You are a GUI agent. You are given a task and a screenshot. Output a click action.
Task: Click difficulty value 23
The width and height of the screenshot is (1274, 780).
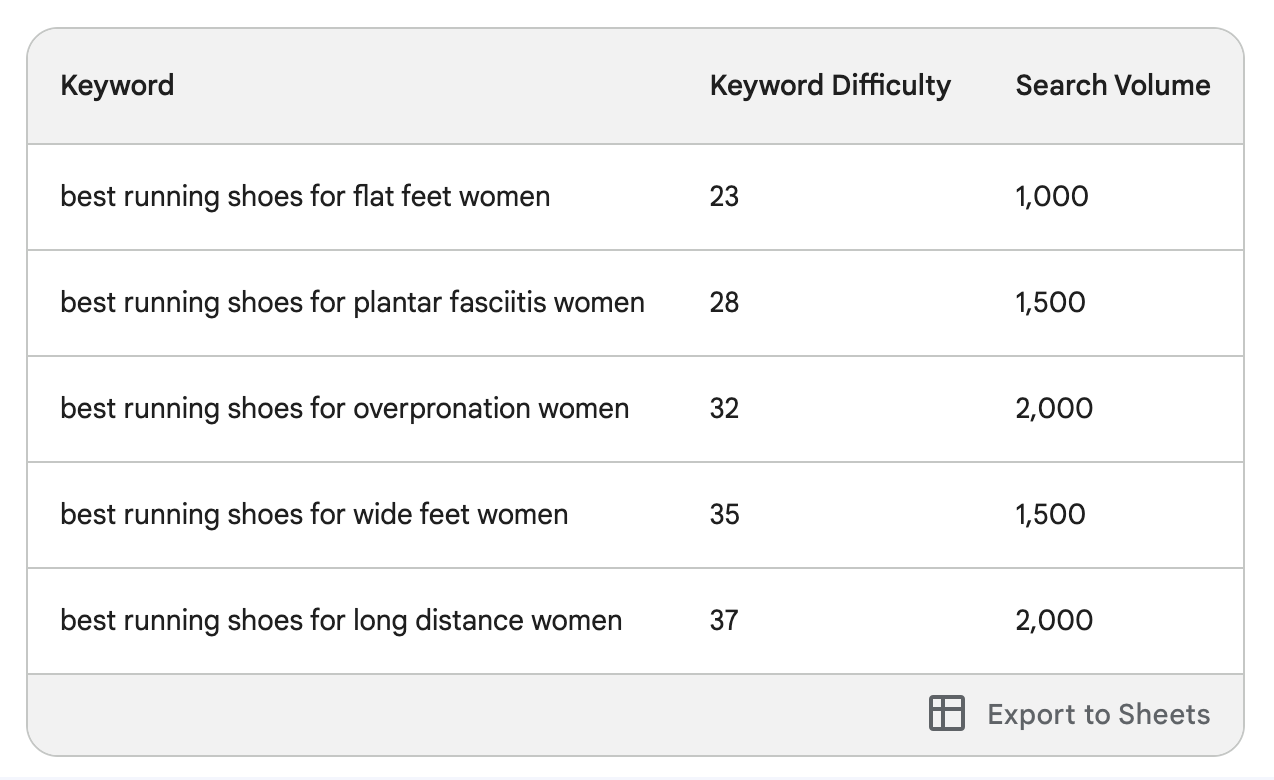pyautogui.click(x=724, y=196)
